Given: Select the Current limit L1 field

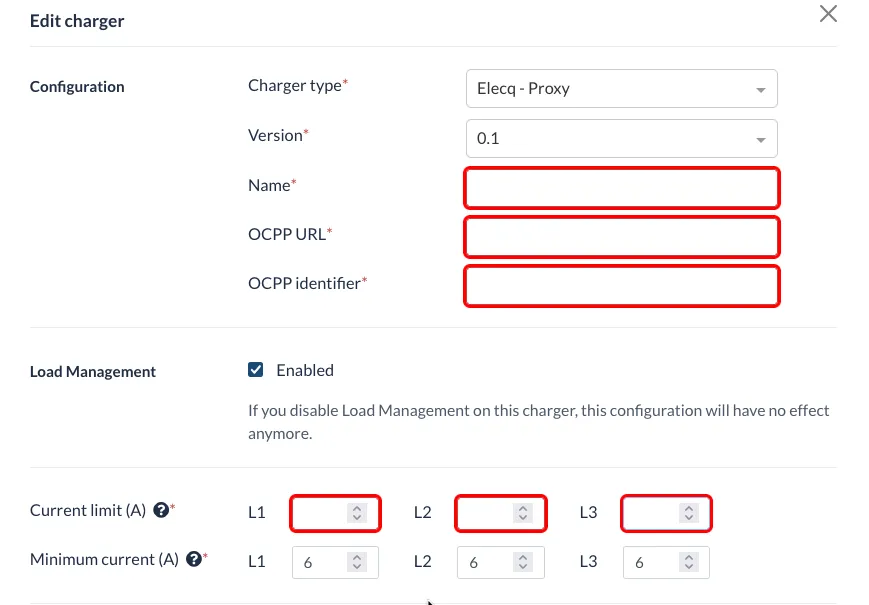Looking at the screenshot, I should point(335,513).
